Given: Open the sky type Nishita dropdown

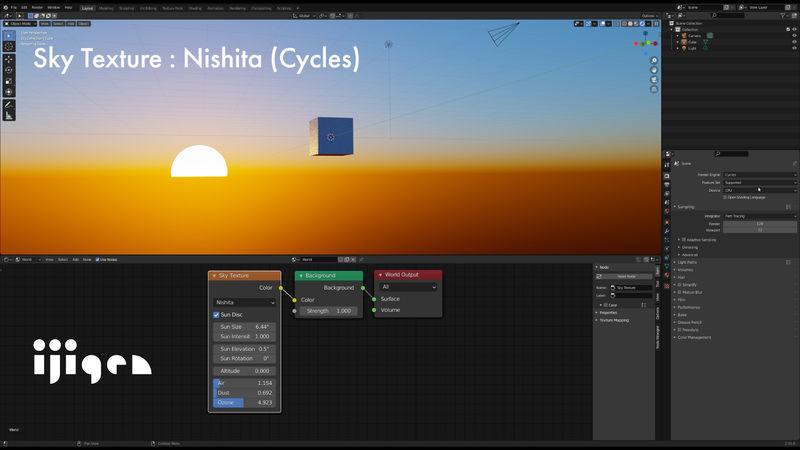Looking at the screenshot, I should 244,303.
